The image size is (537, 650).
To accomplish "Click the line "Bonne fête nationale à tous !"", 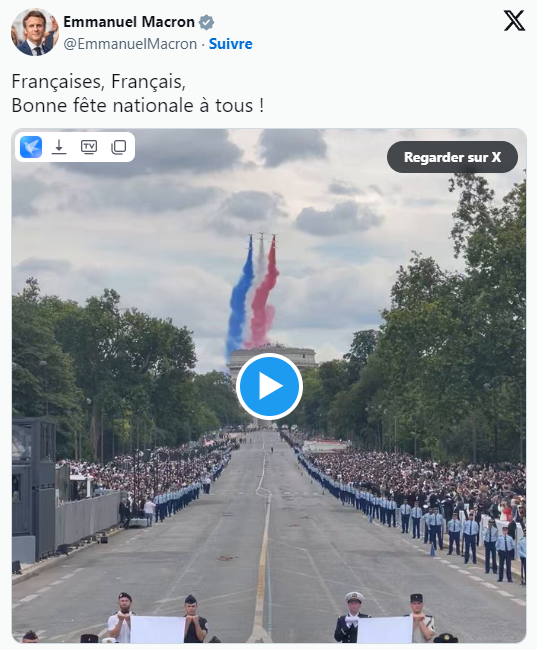I will point(138,105).
